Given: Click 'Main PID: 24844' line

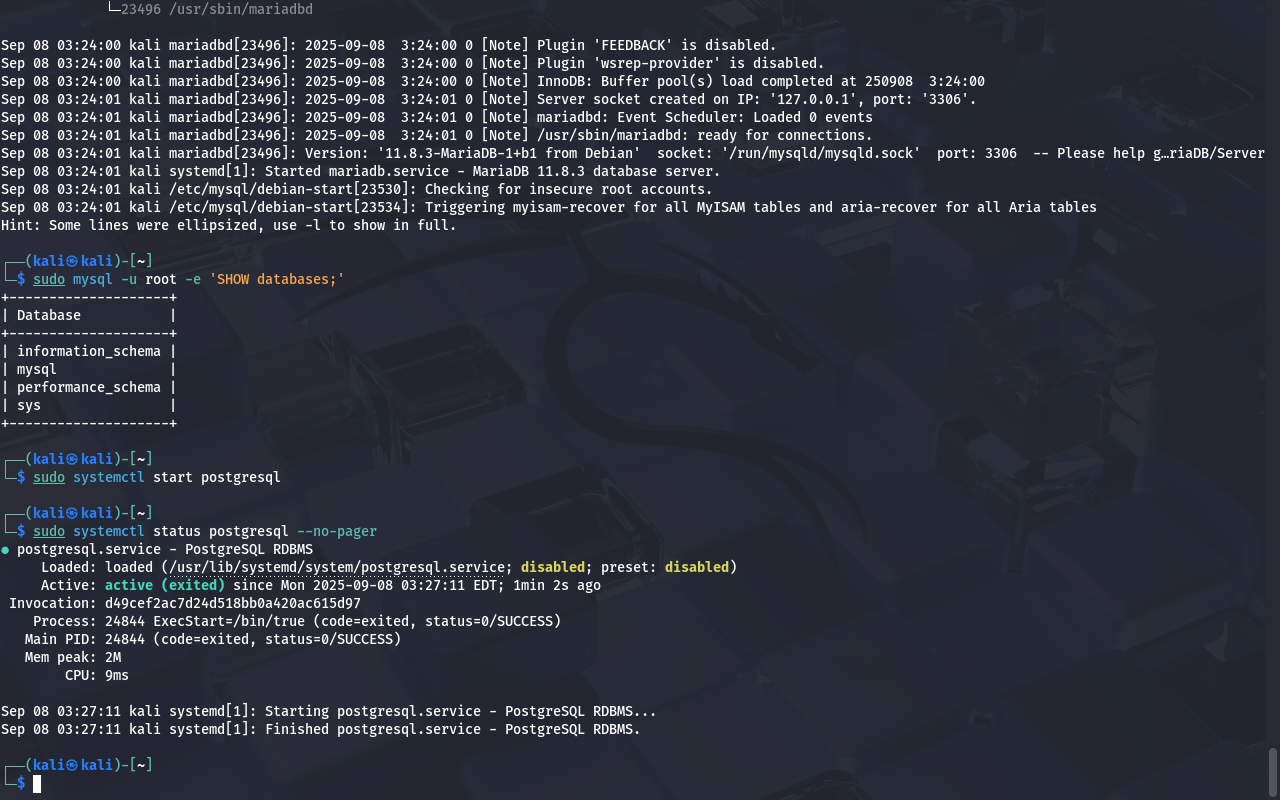Looking at the screenshot, I should click(x=213, y=639).
